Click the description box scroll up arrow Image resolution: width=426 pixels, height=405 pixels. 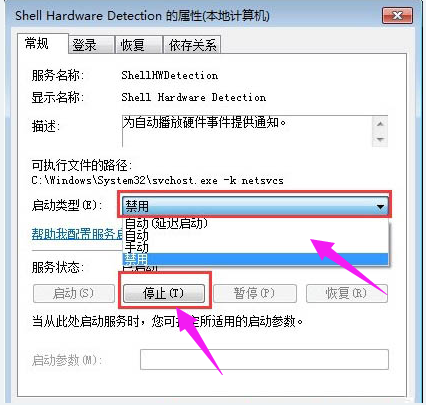[x=380, y=124]
